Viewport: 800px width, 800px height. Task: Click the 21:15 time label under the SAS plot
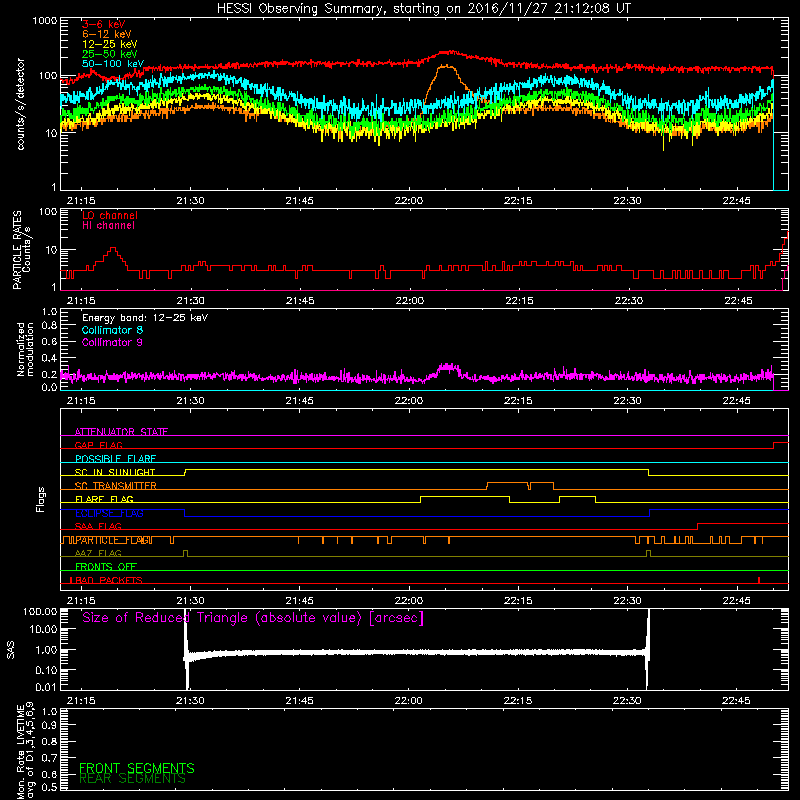[81, 701]
